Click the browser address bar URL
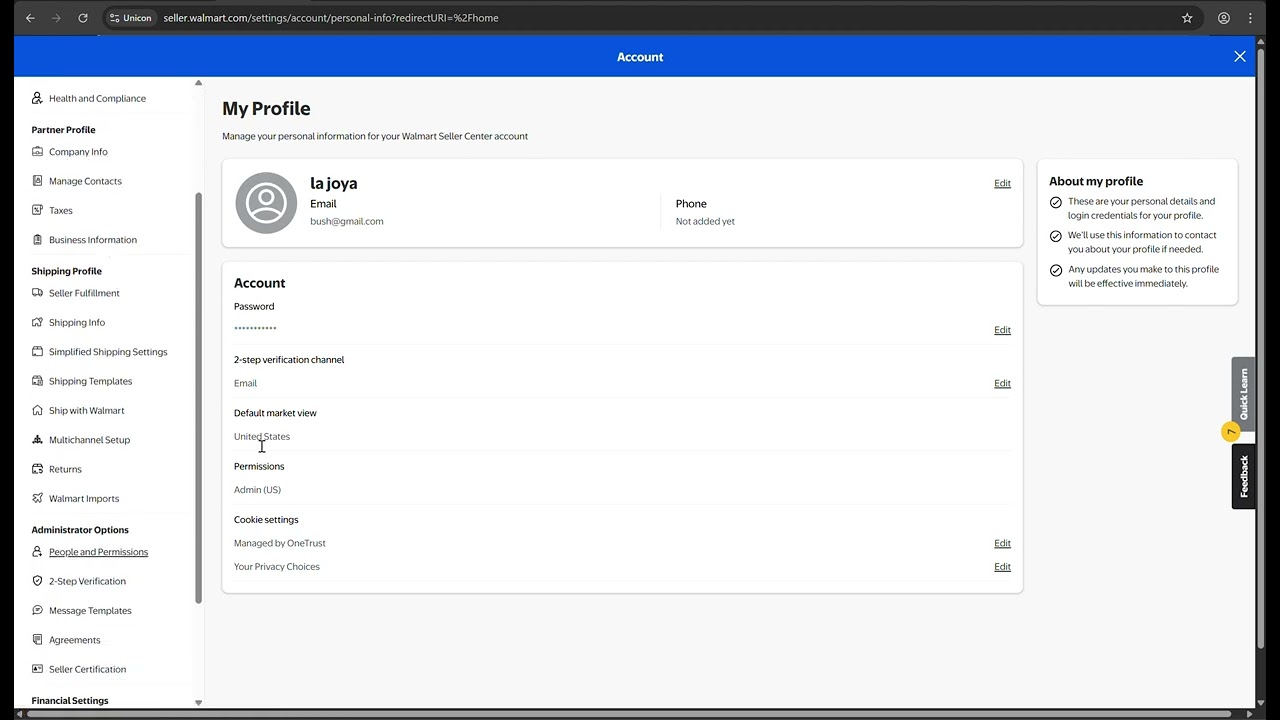This screenshot has width=1280, height=720. point(331,18)
